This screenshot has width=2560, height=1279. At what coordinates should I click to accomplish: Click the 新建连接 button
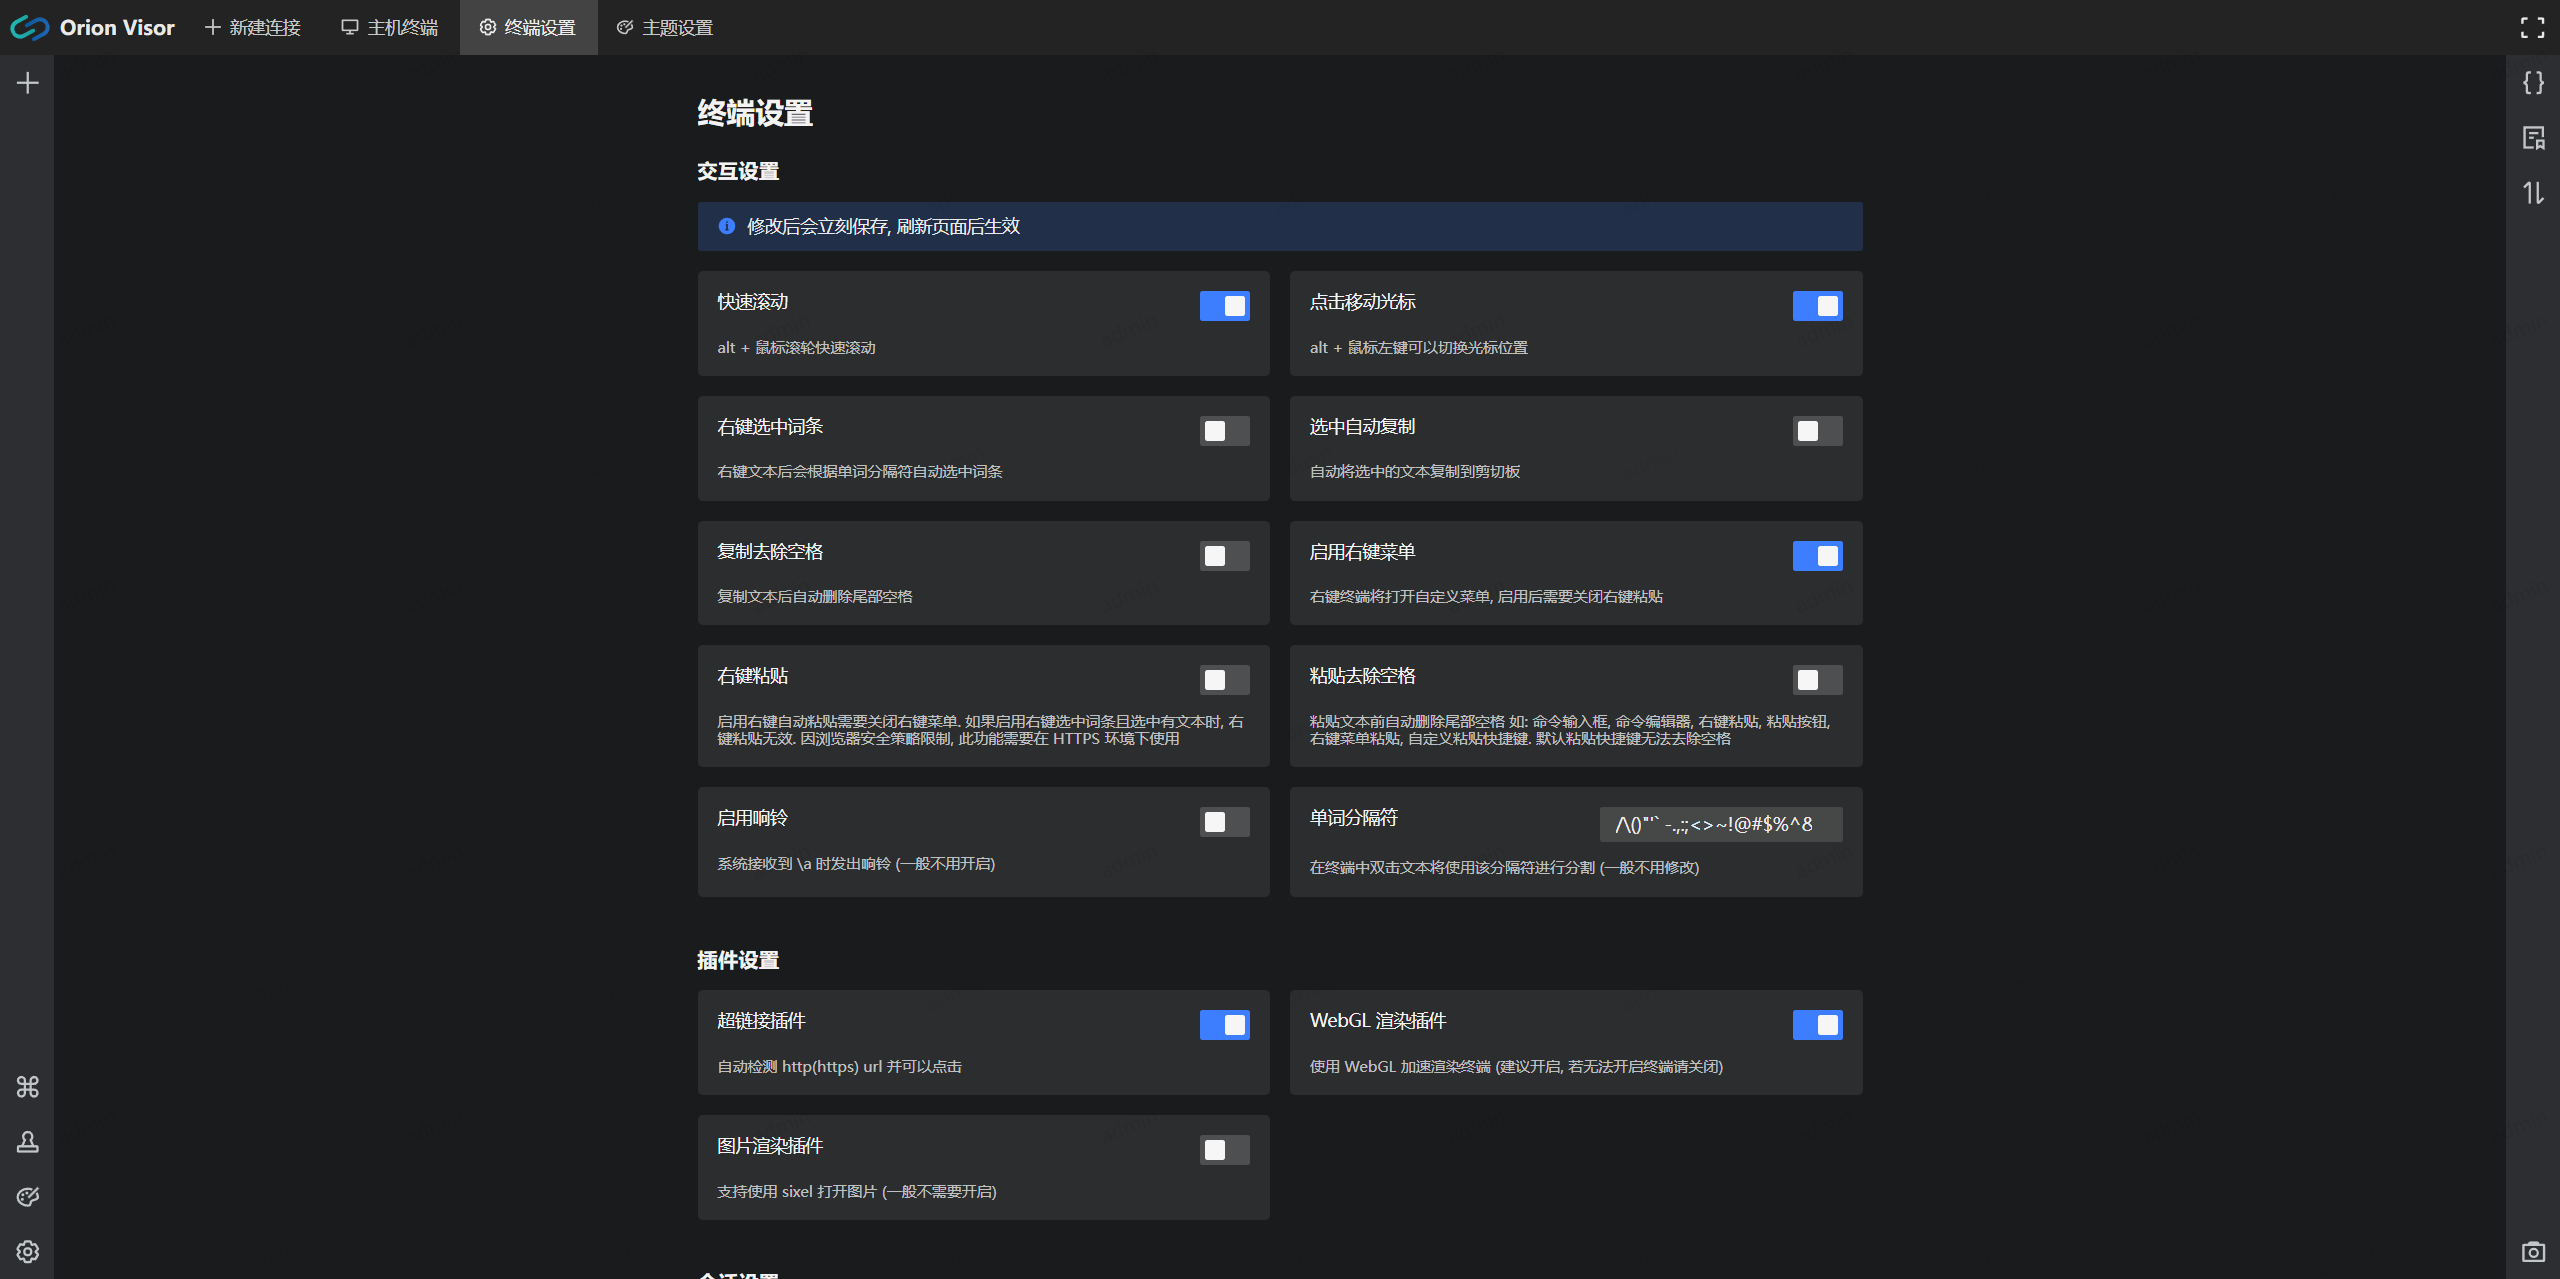[253, 28]
